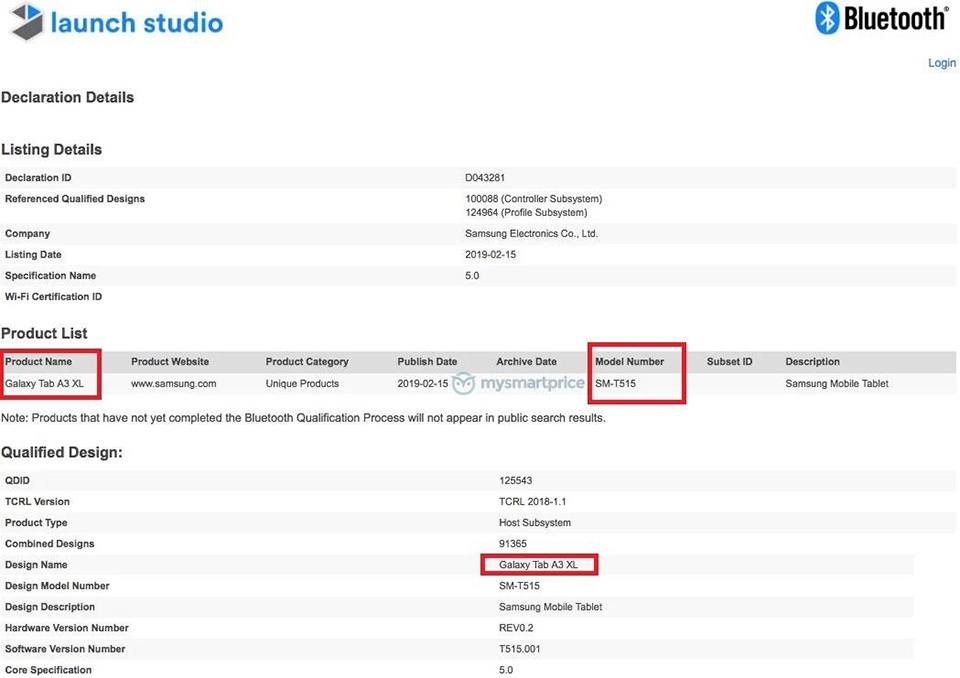960x678 pixels.
Task: Select Samsung Mobile Tablet in Product List row
Action: pos(837,383)
